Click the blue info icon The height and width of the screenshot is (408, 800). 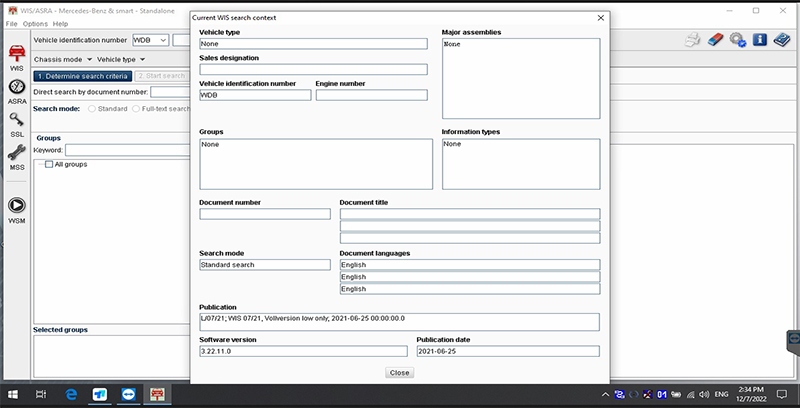click(760, 40)
